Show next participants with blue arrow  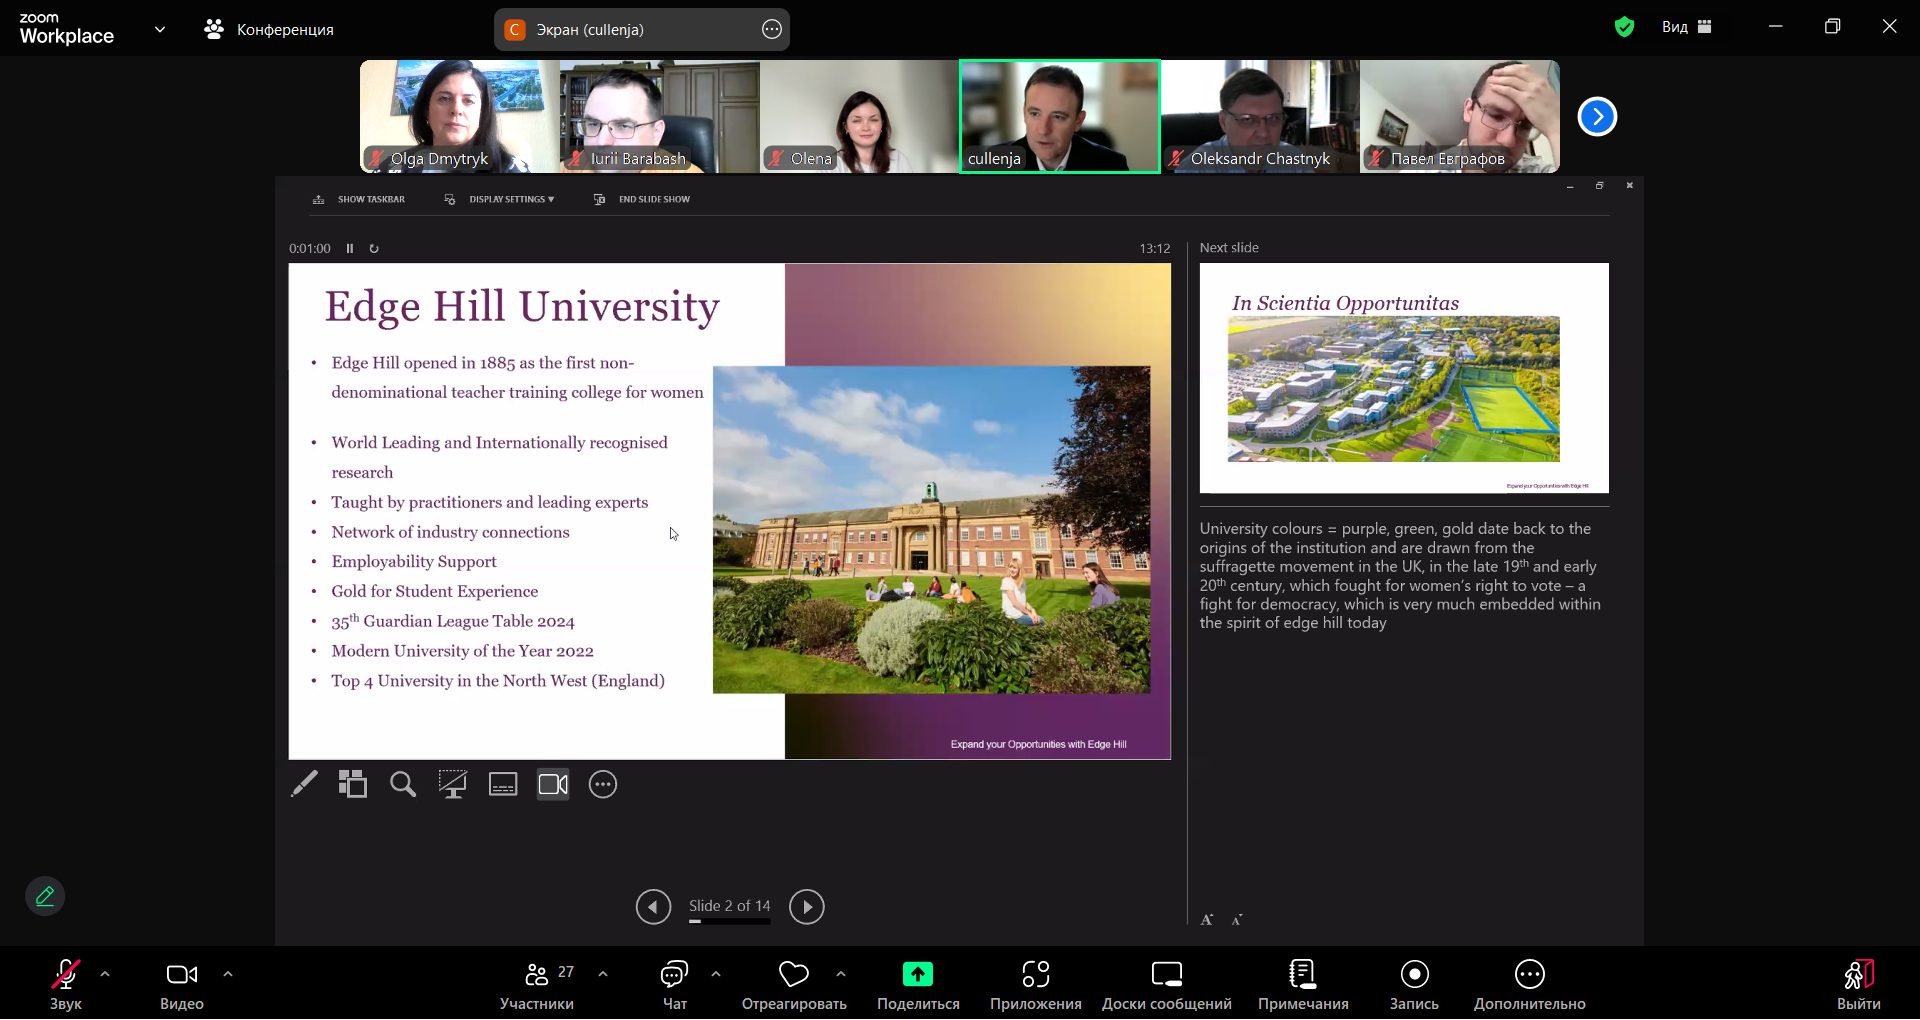coord(1597,117)
